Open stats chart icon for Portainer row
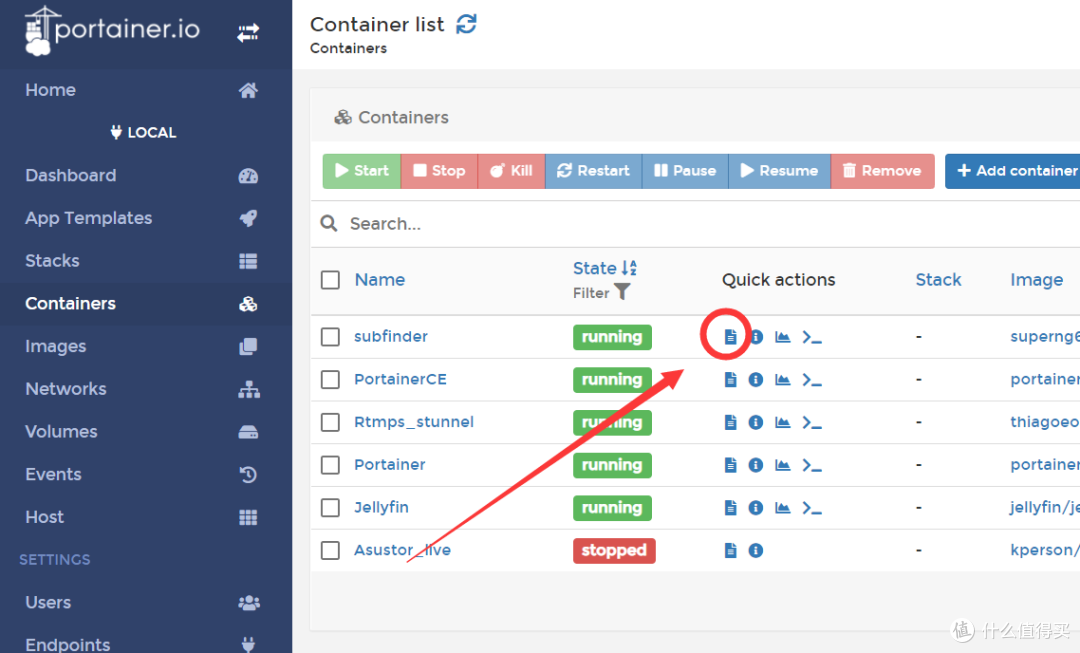 [x=782, y=465]
